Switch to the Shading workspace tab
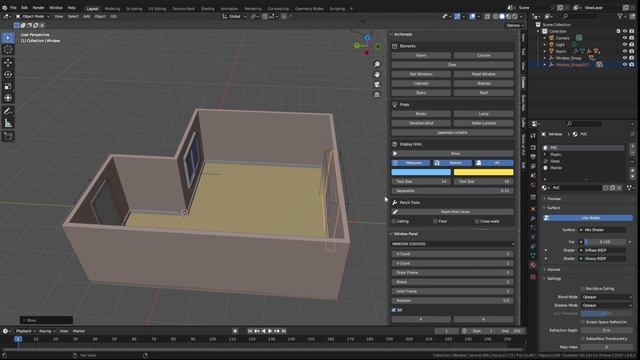Image resolution: width=640 pixels, height=360 pixels. [x=207, y=9]
